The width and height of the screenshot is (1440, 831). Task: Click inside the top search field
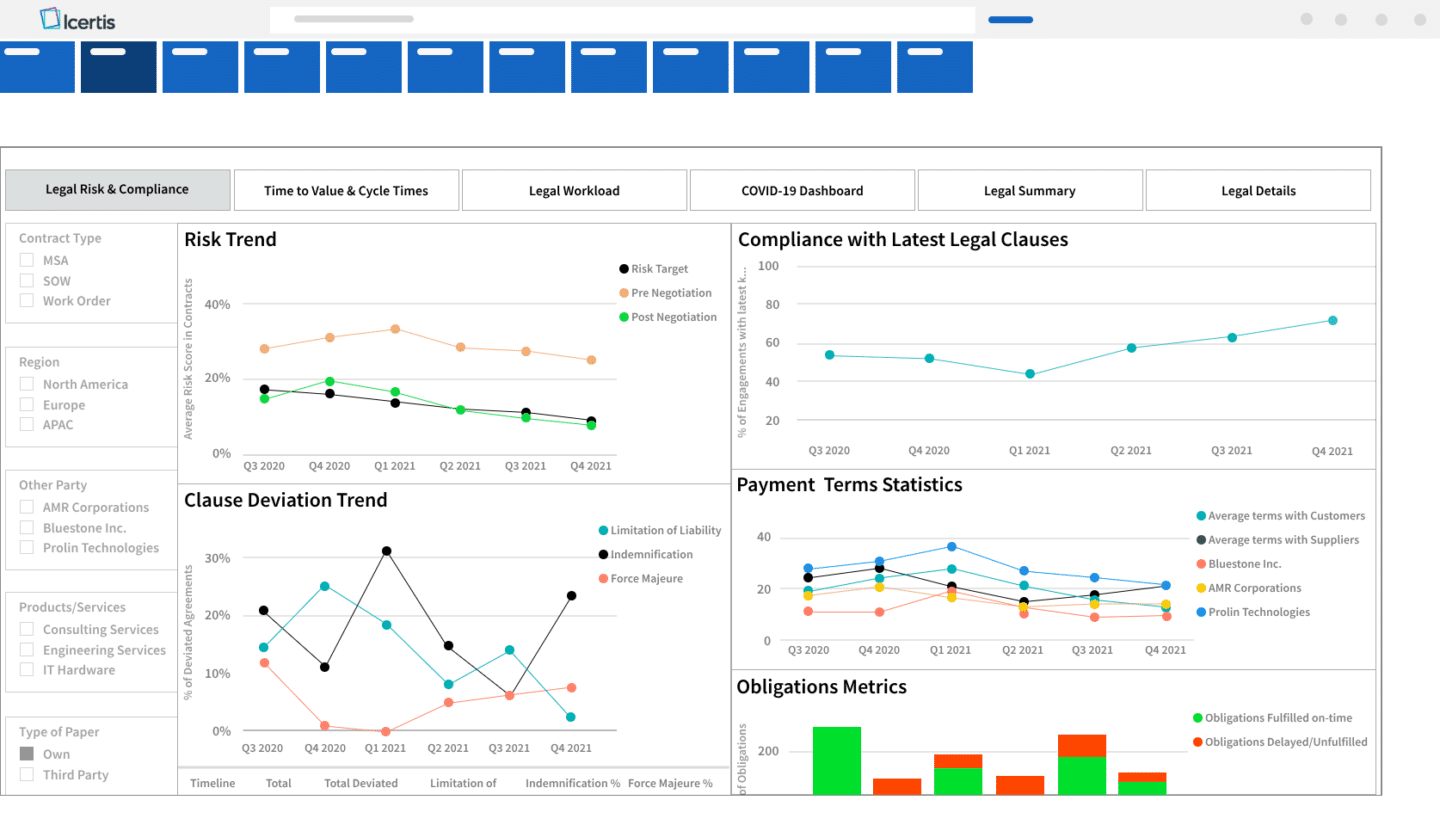pos(620,19)
